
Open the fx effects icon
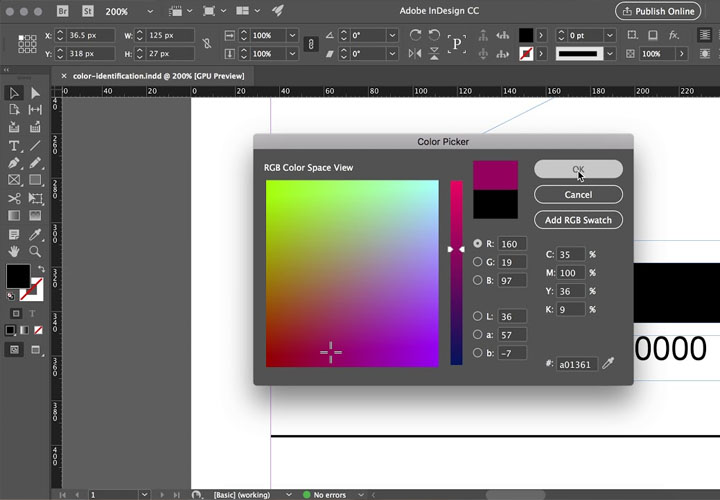(674, 35)
